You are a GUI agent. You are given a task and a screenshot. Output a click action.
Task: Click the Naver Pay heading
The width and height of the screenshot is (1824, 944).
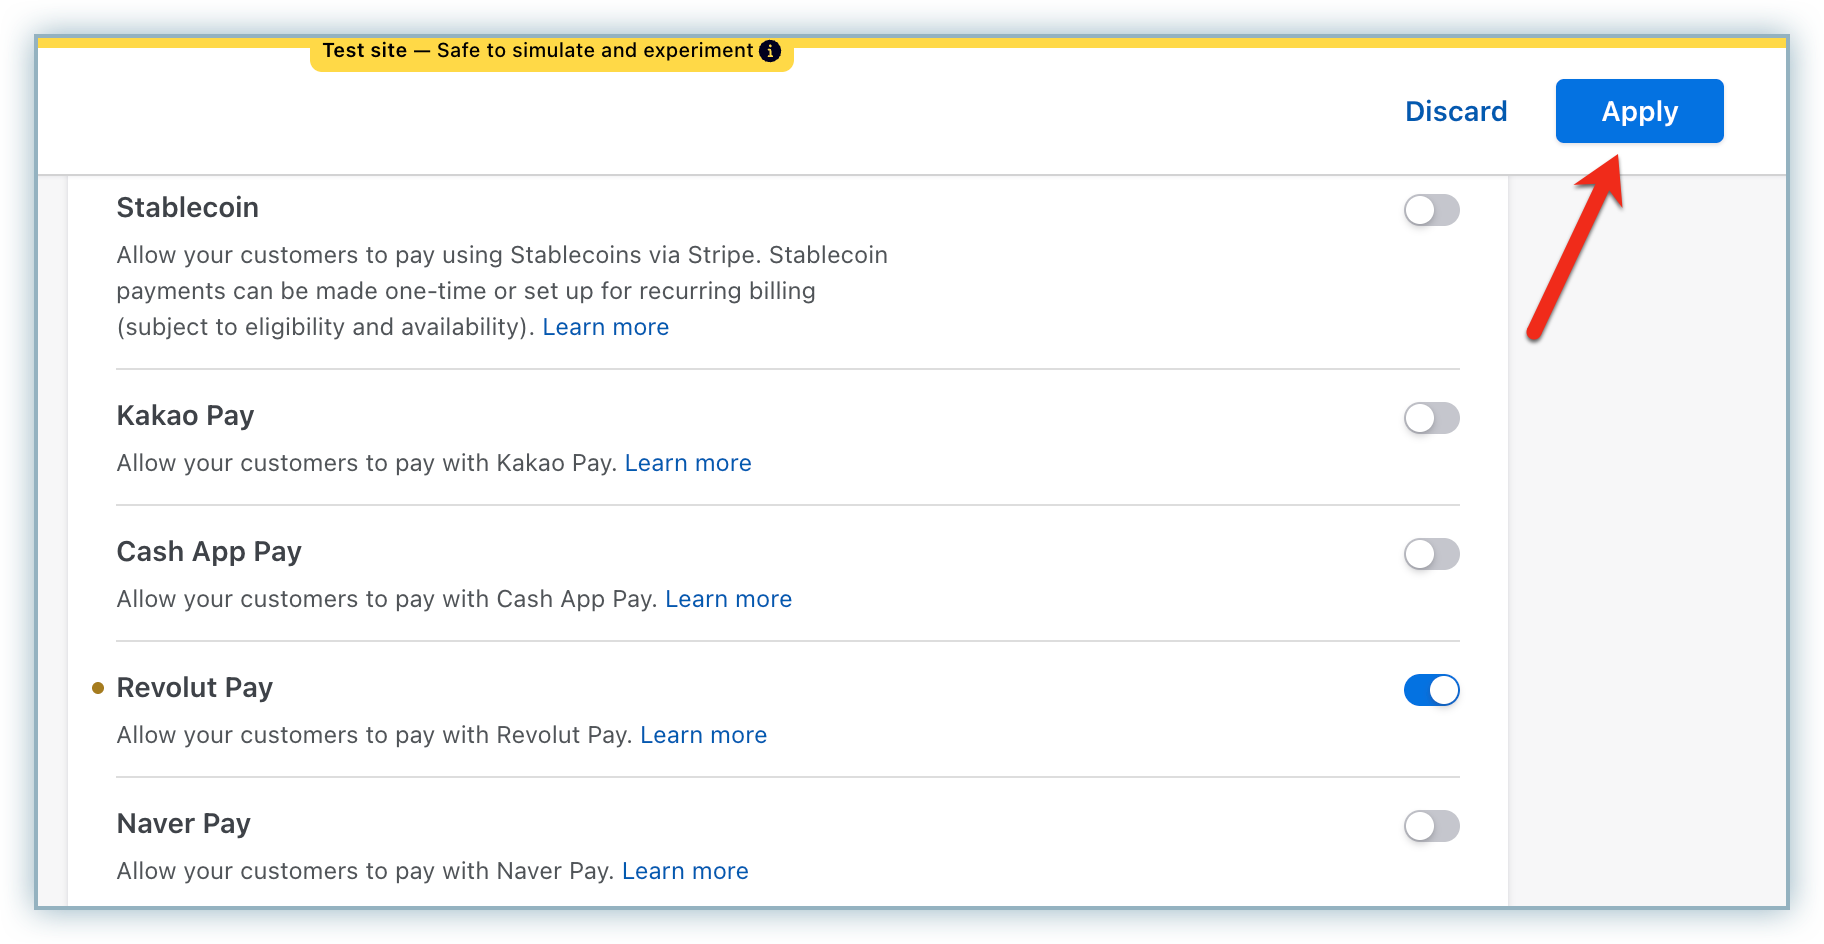pyautogui.click(x=184, y=823)
